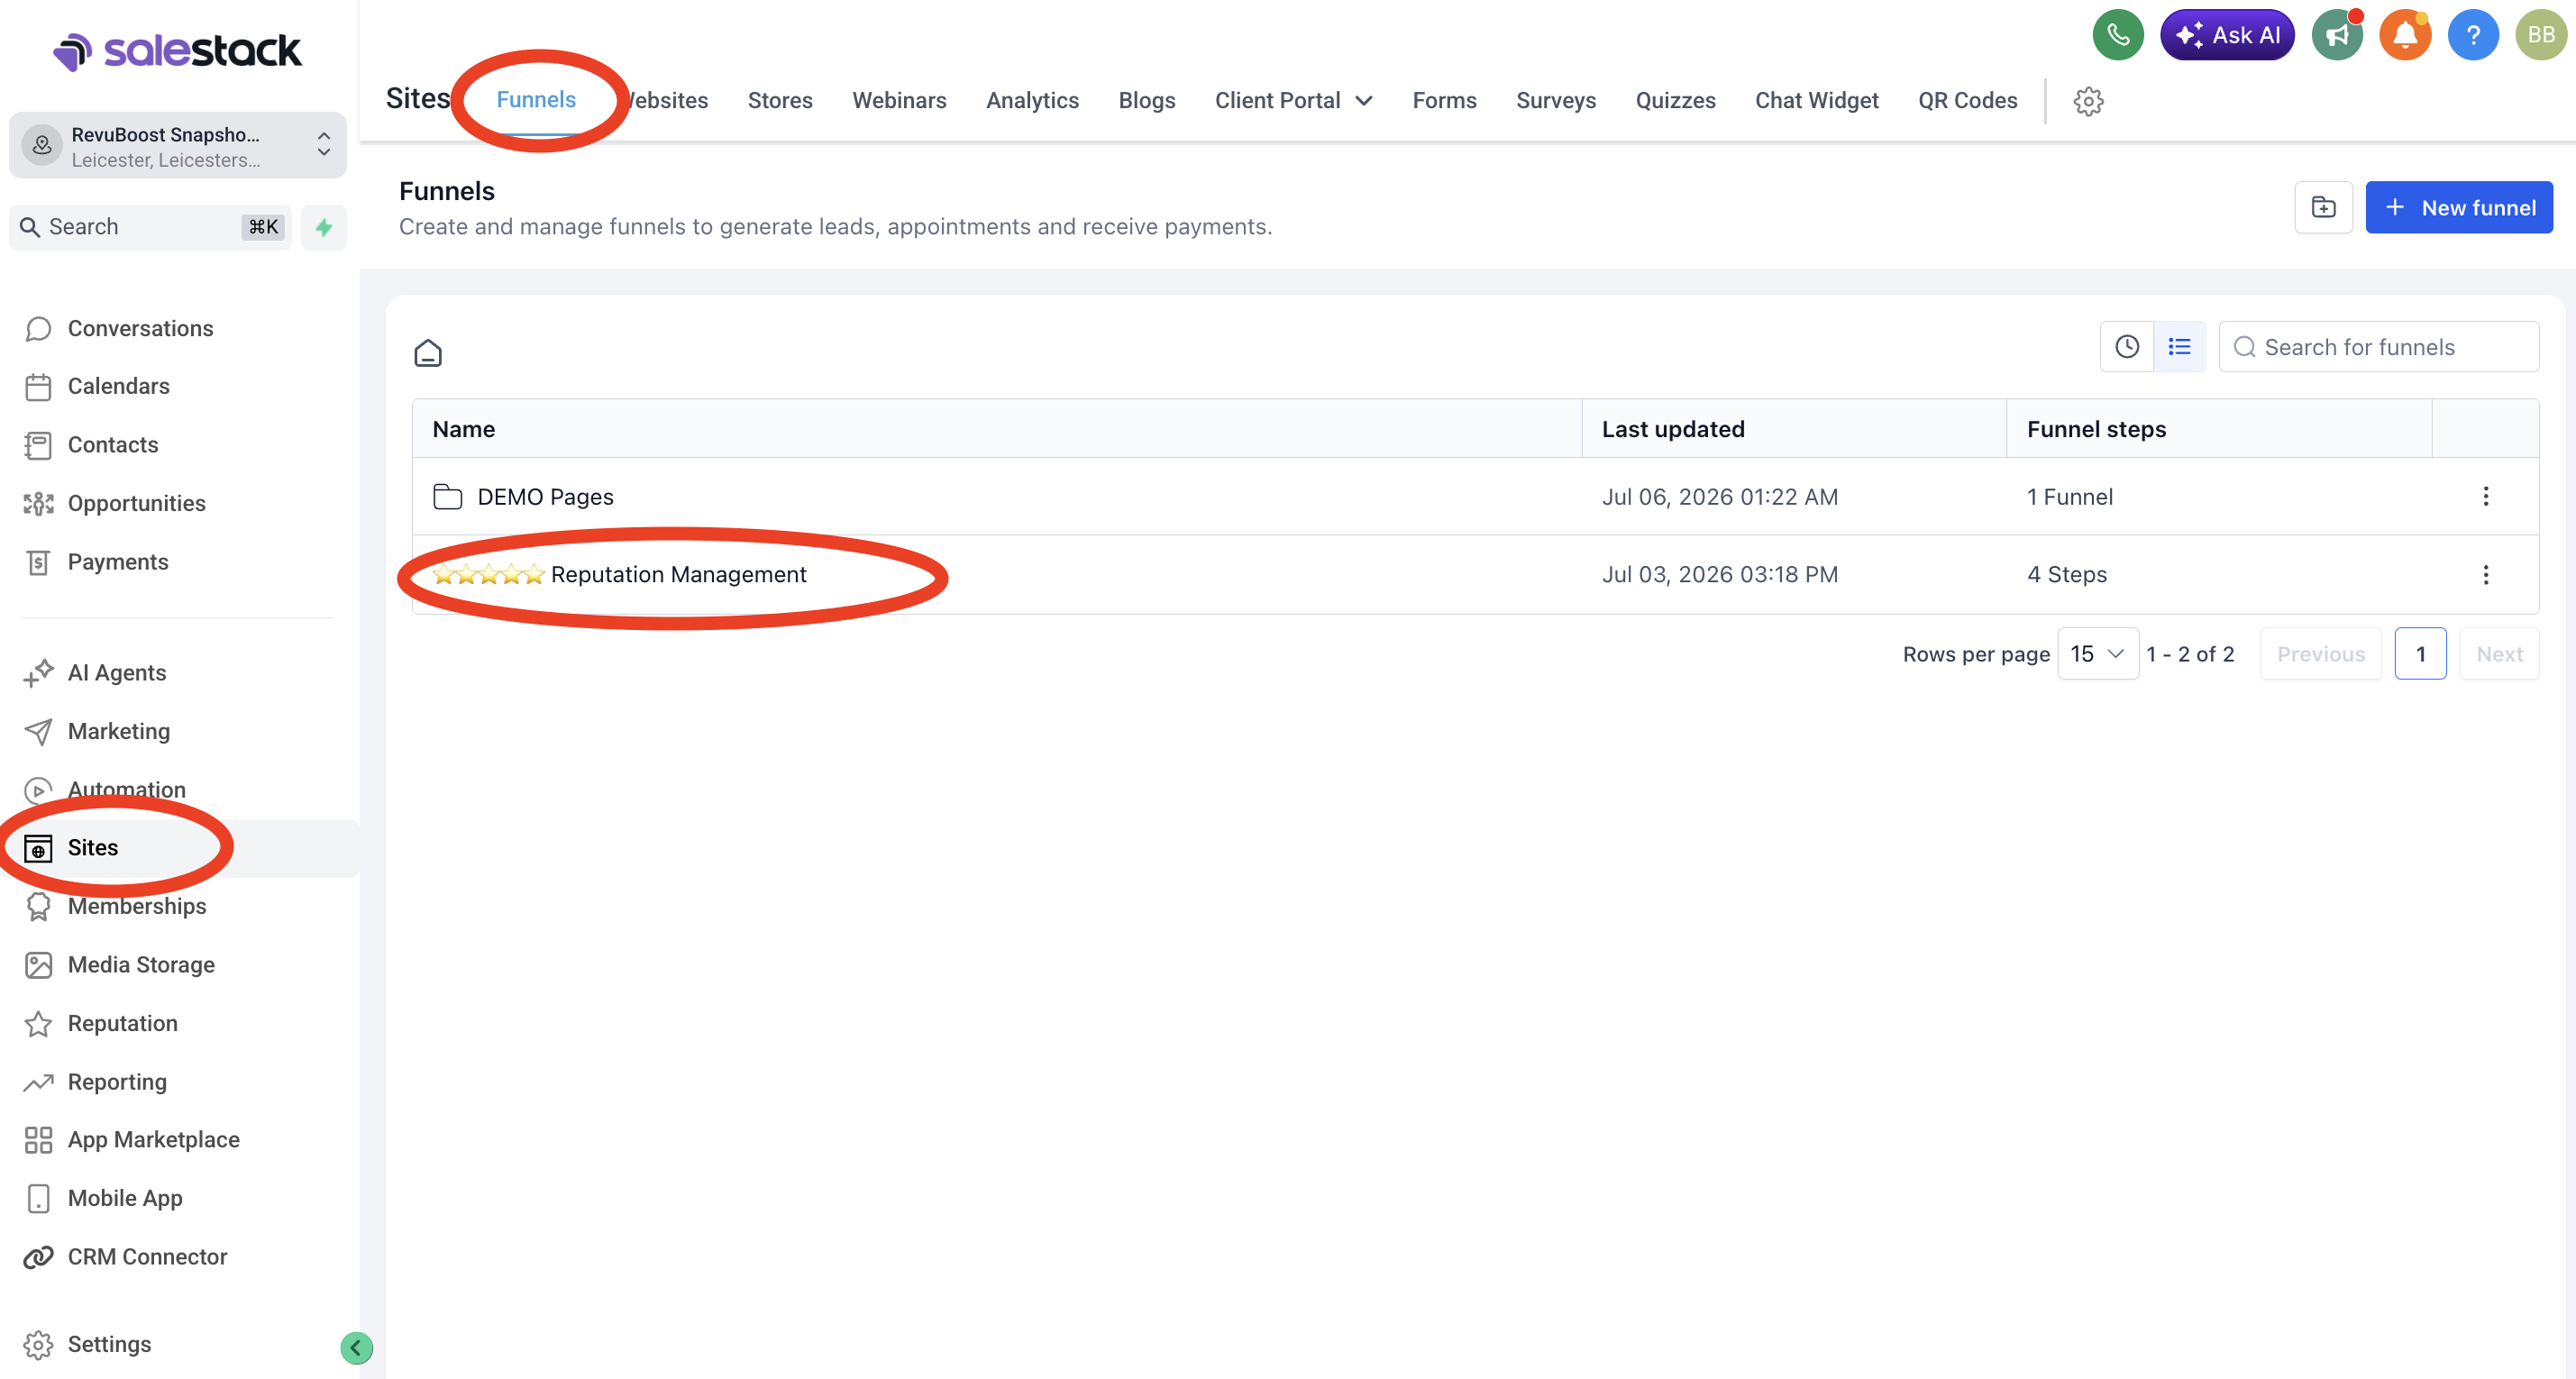Viewport: 2576px width, 1379px height.
Task: Switch to the Funnels tab
Action: pos(536,100)
